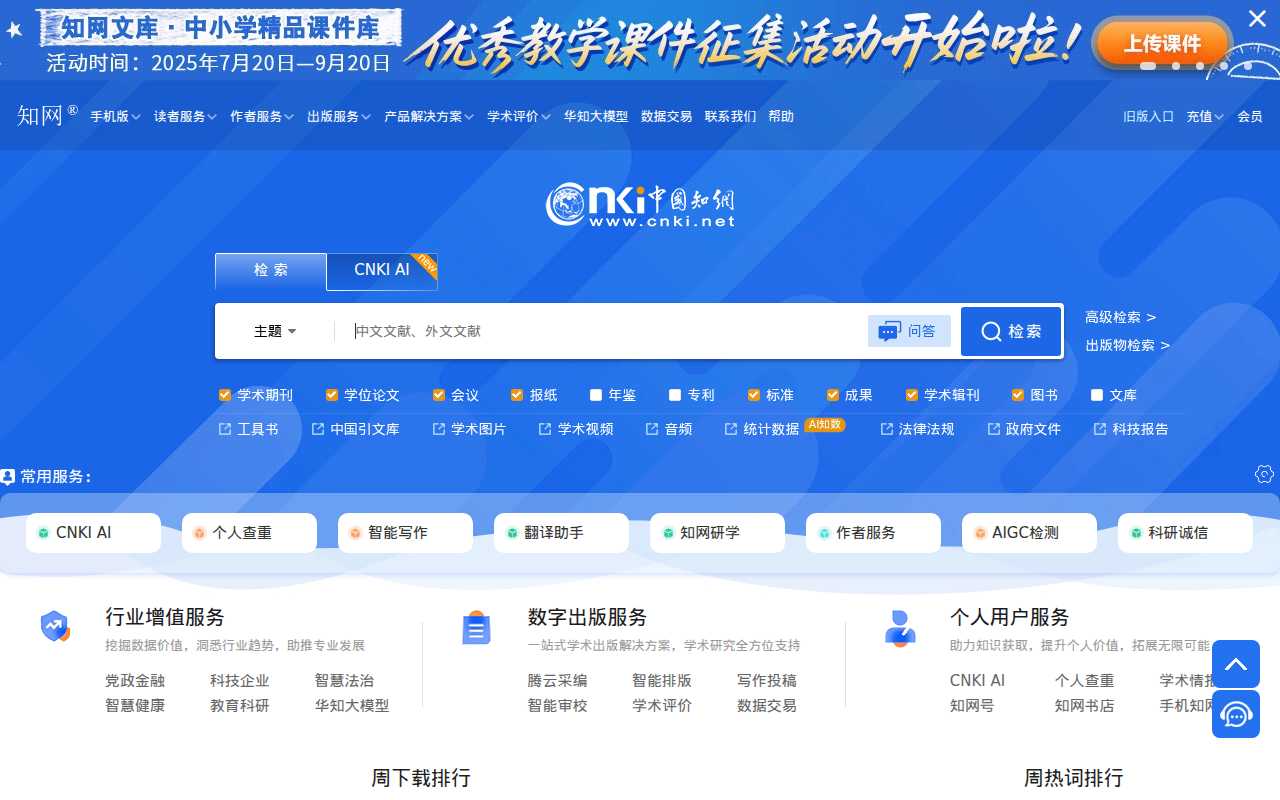Open the 华知大模型 menu item
This screenshot has height=800, width=1280.
[x=596, y=116]
